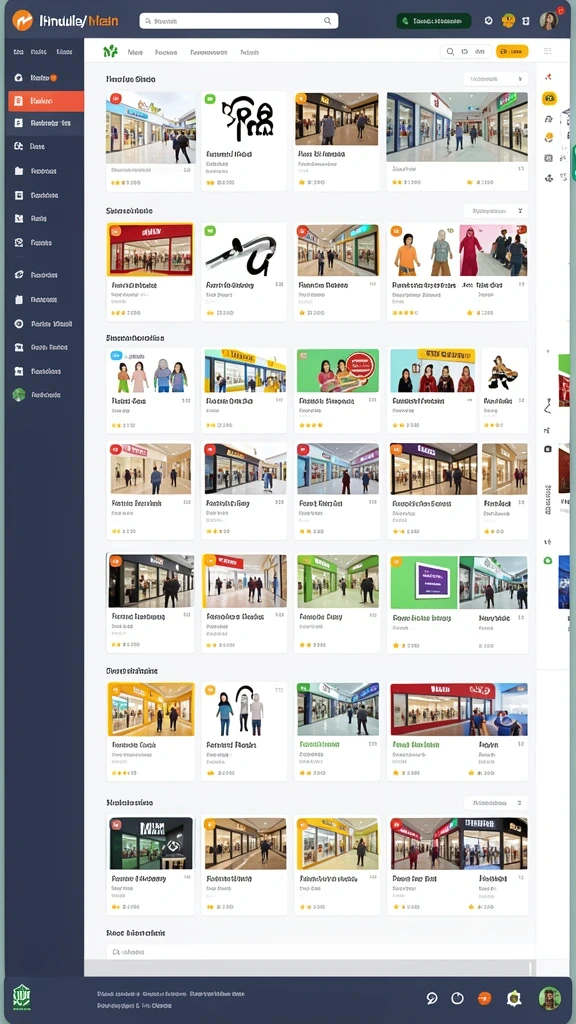This screenshot has width=576, height=1024.
Task: Click inside the top search field
Action: tap(239, 21)
